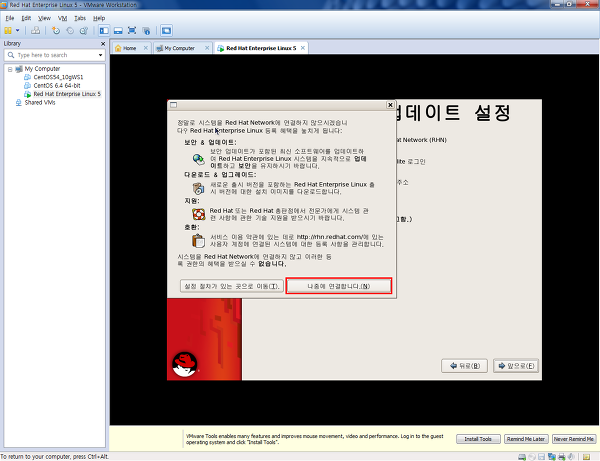Click the Unity mode toolbar icon
Image resolution: width=600 pixels, height=461 pixels.
(x=146, y=31)
